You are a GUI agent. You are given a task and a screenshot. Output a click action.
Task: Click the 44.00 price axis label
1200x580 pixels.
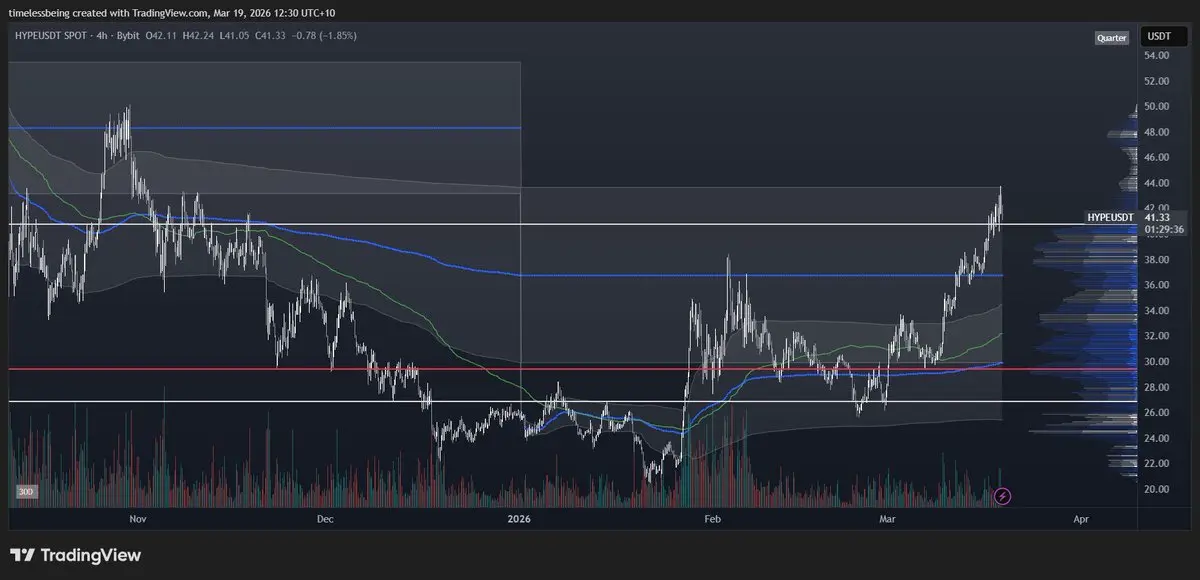[1157, 183]
